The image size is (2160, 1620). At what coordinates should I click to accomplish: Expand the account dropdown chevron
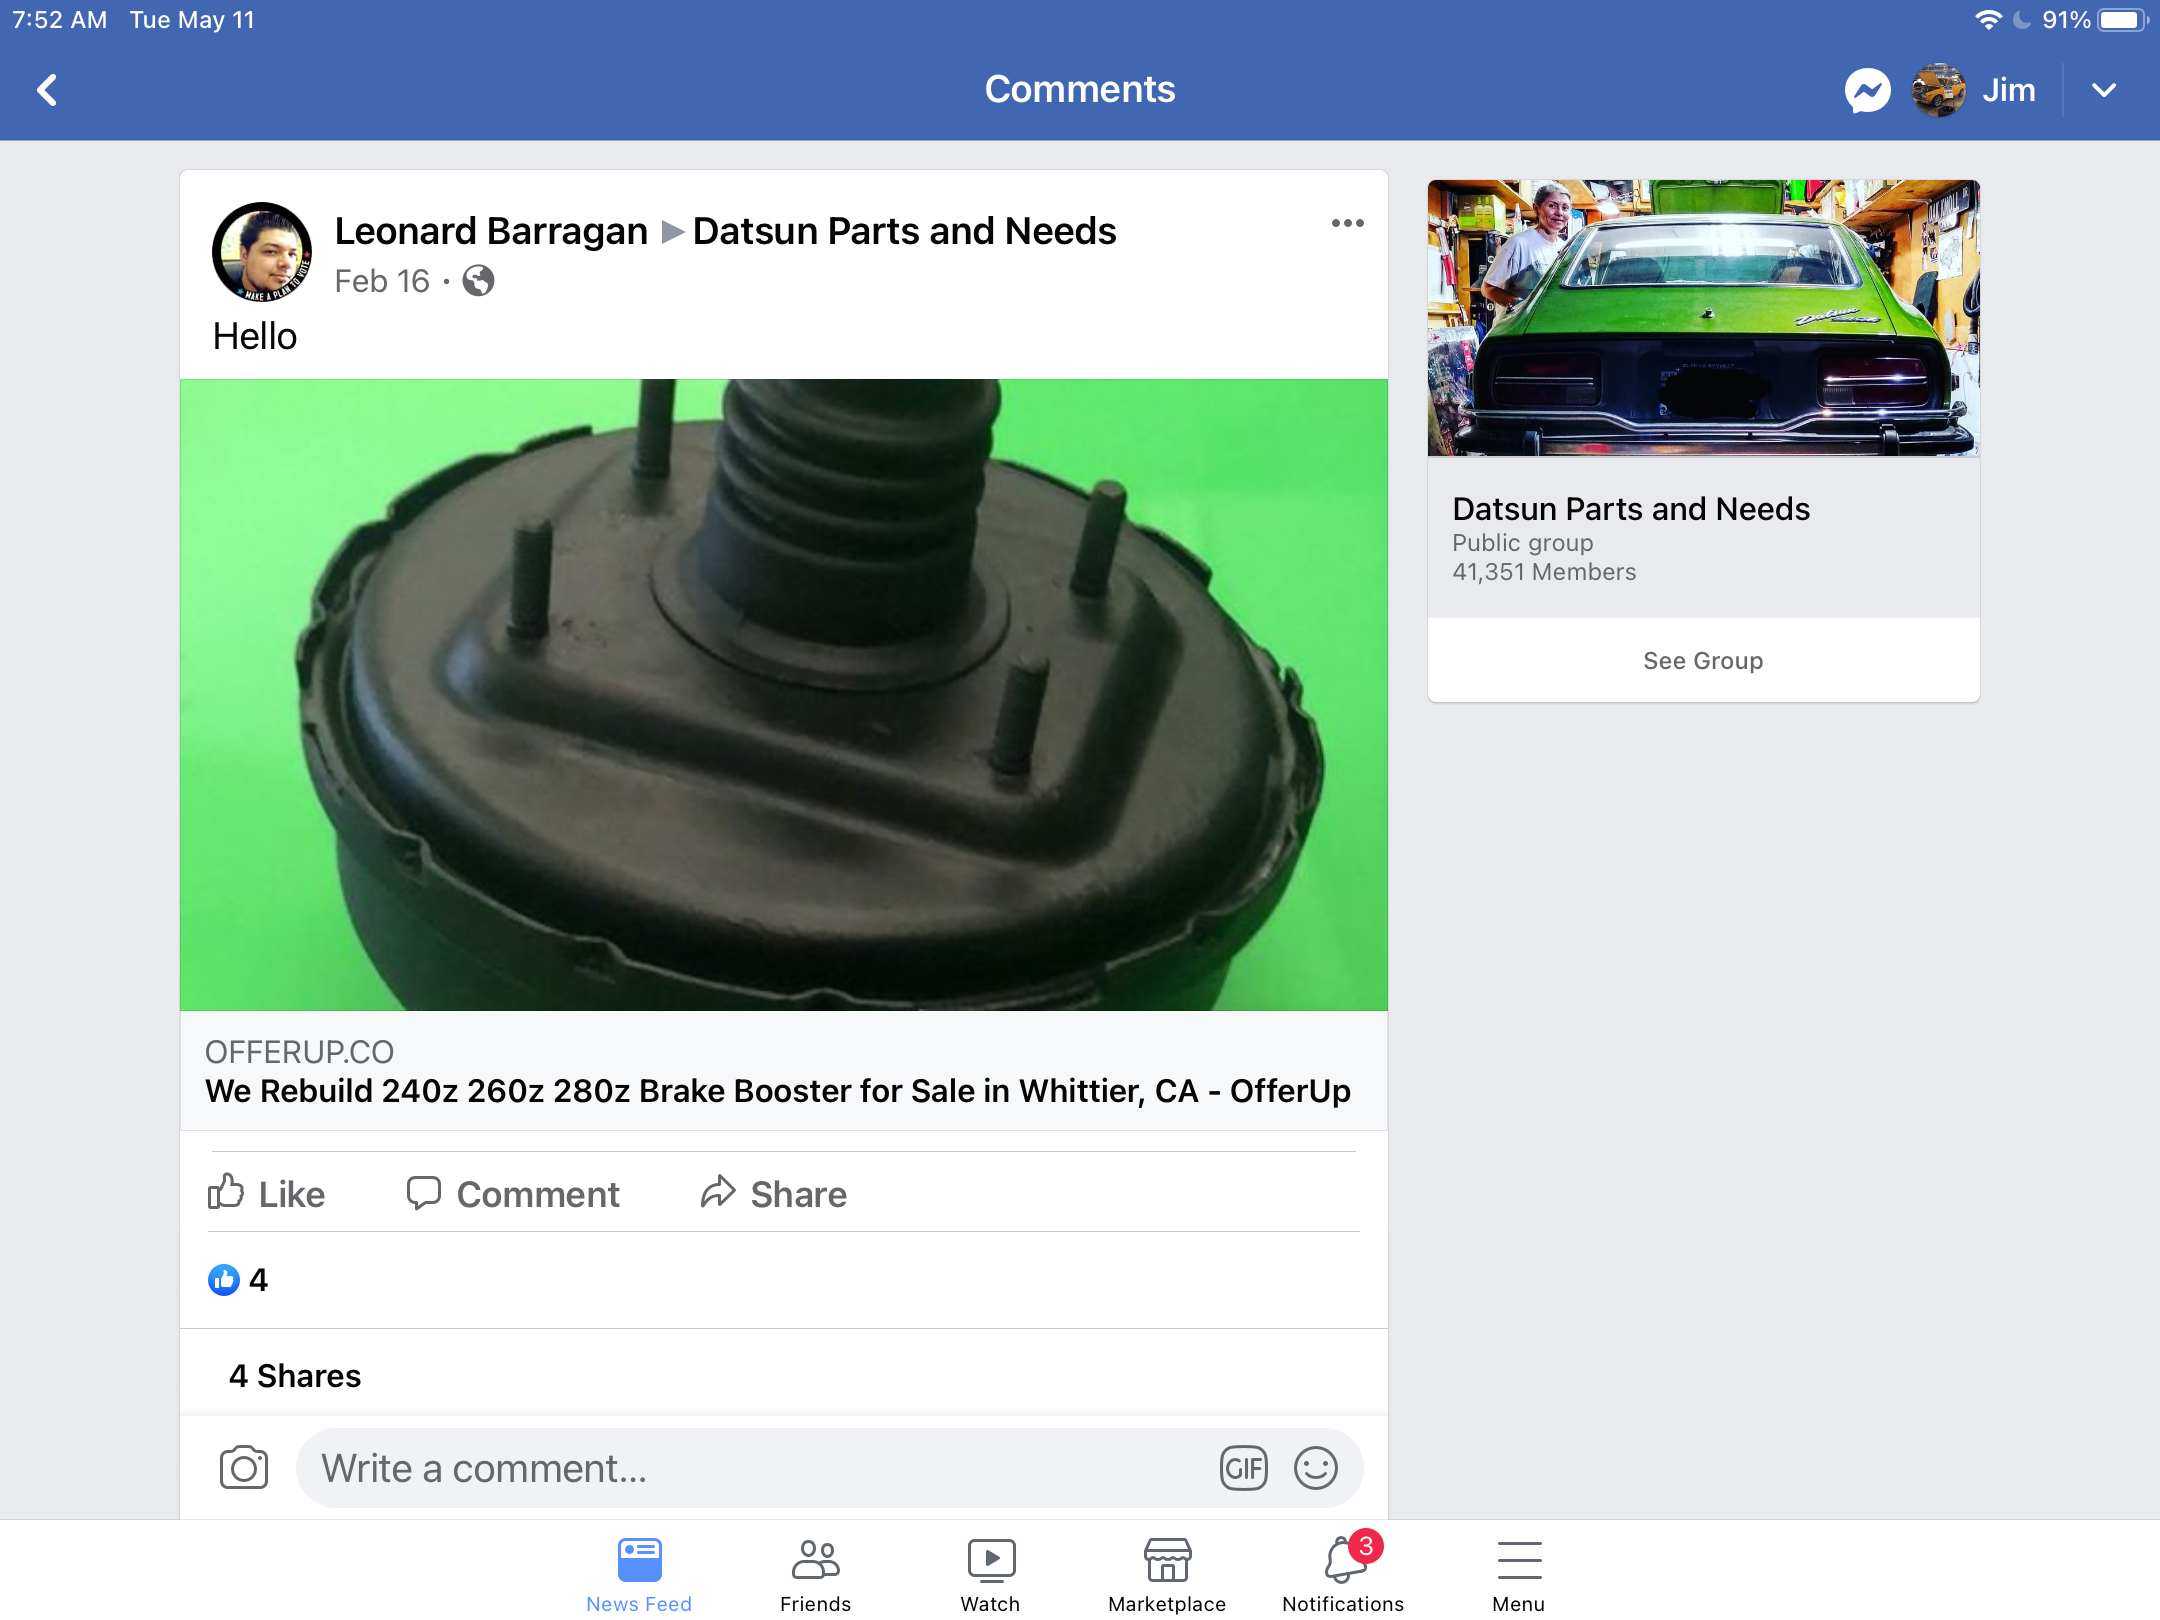pyautogui.click(x=2104, y=91)
